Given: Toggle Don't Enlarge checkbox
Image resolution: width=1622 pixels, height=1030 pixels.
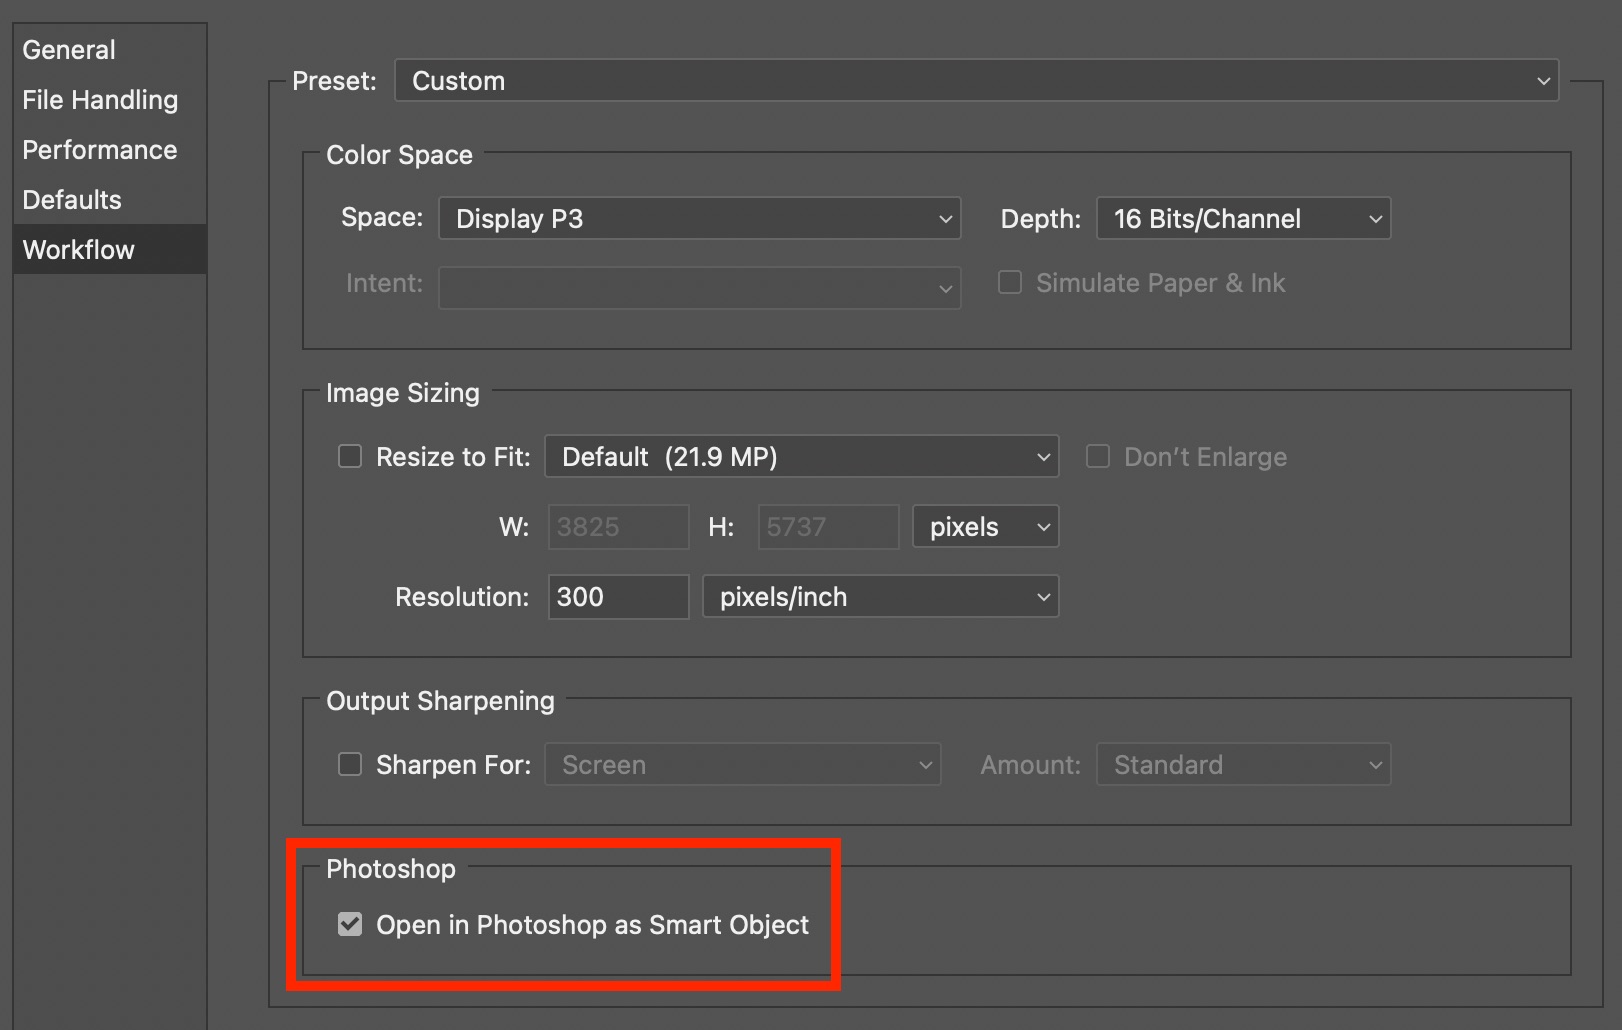Looking at the screenshot, I should pyautogui.click(x=1098, y=457).
